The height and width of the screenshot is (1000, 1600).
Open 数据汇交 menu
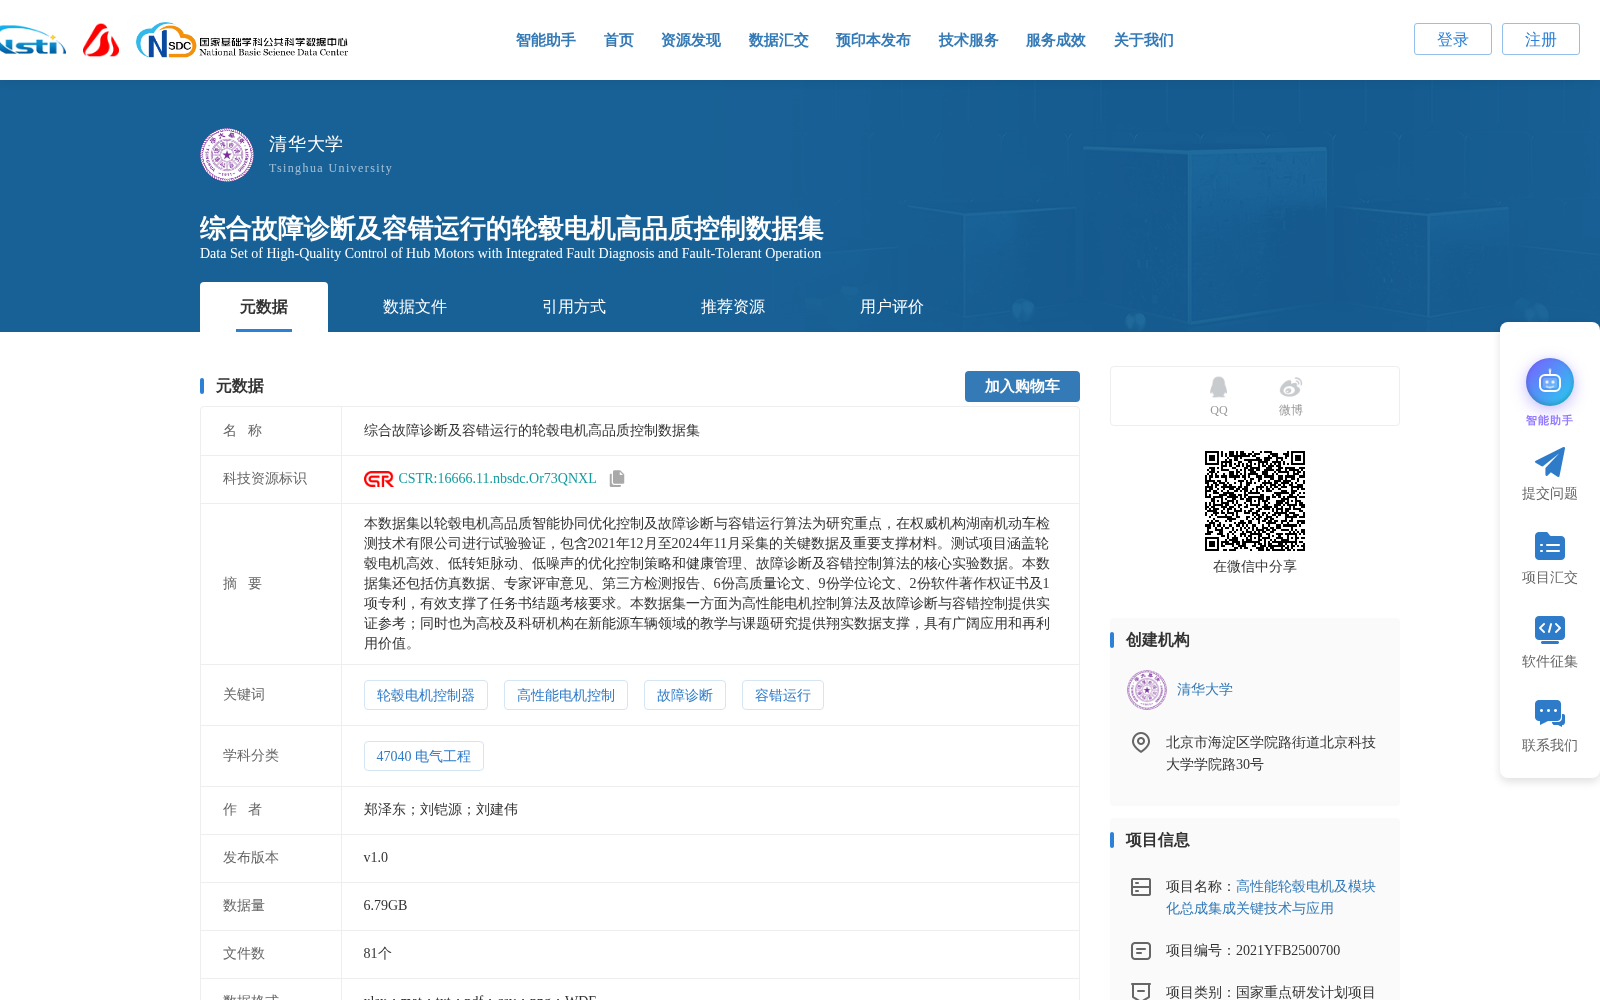coord(779,40)
